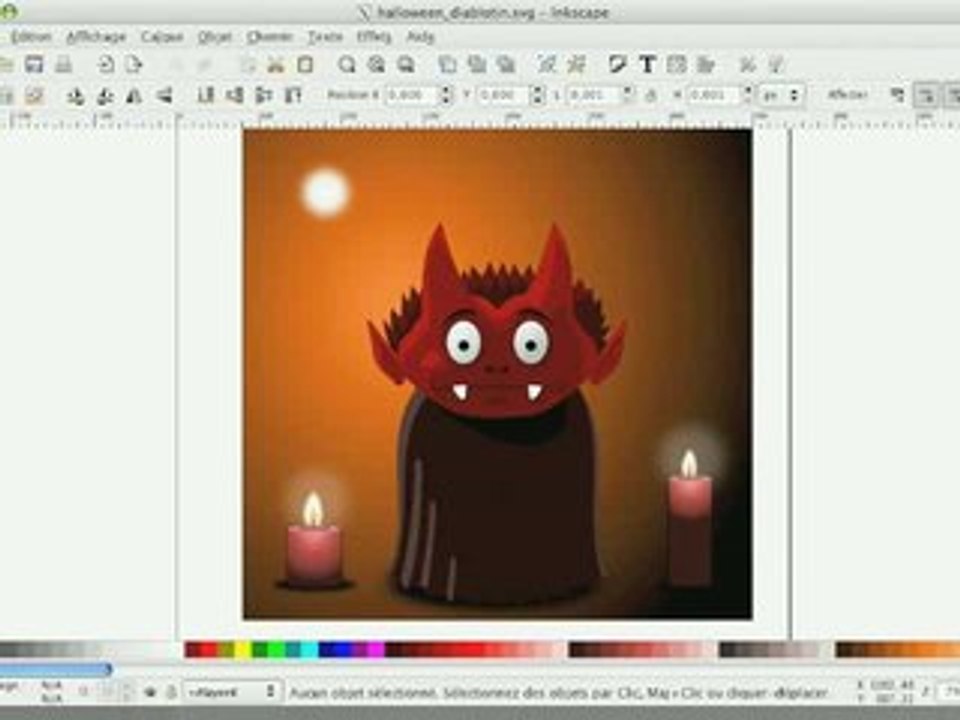Screen dimensions: 960x720
Task: Click the Duplicate object icon
Action: pos(448,64)
